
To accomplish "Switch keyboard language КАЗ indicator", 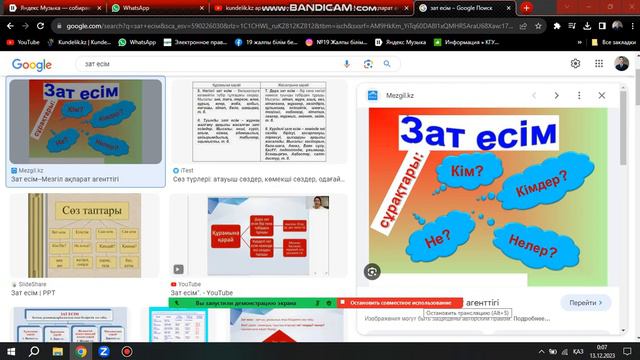I will (x=578, y=351).
